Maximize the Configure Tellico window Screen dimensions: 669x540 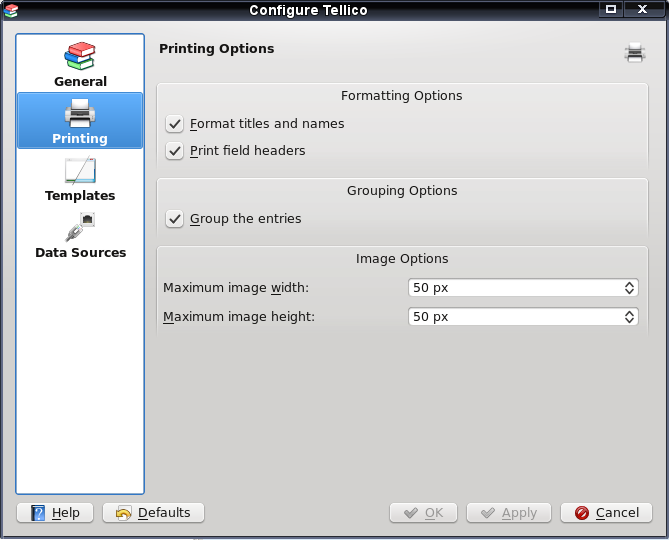pos(611,9)
